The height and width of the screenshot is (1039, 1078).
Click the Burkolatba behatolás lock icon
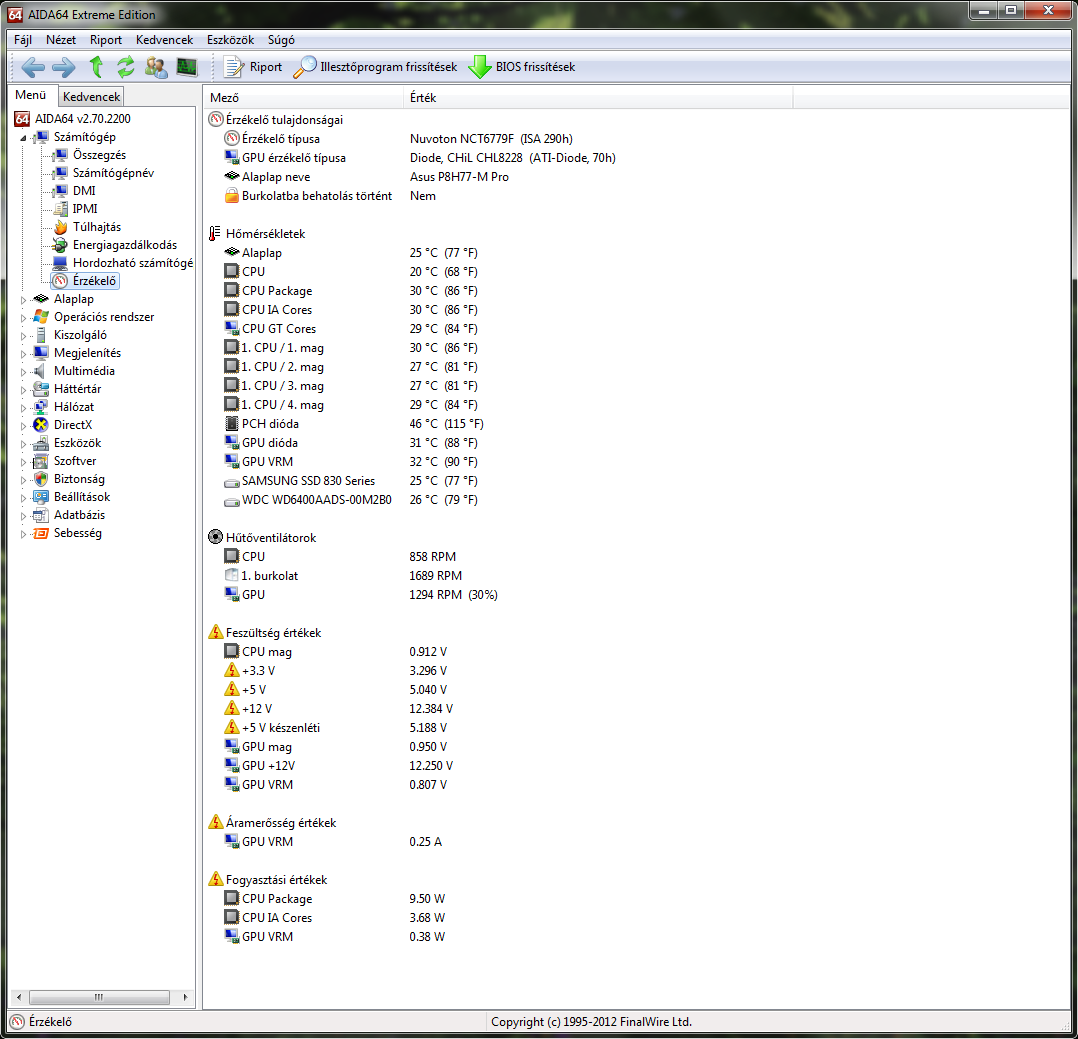(232, 195)
